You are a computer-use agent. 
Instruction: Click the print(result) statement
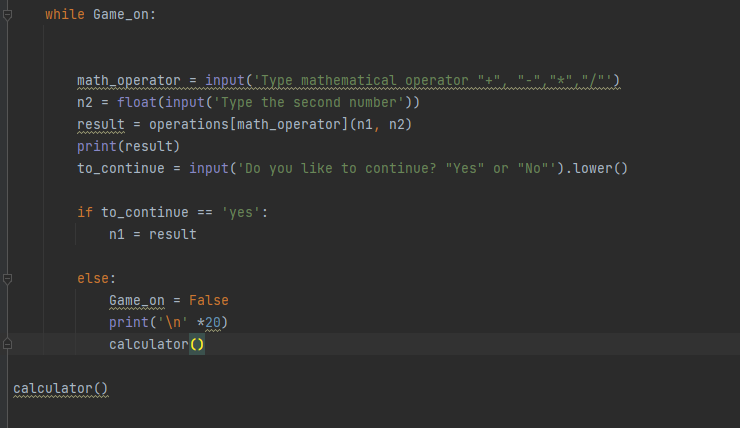(128, 146)
